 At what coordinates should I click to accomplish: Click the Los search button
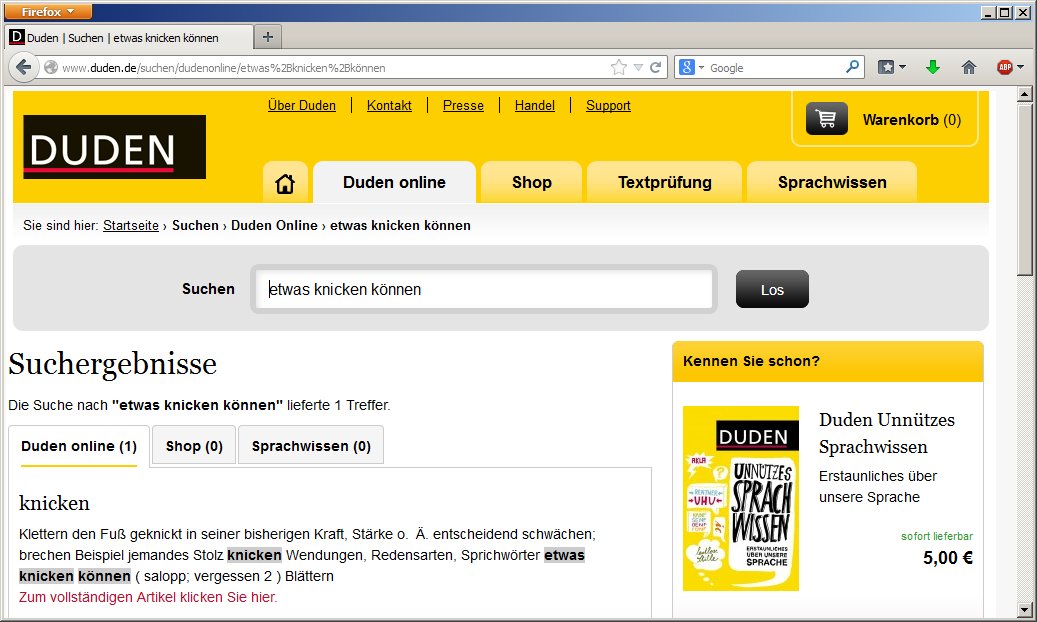click(772, 289)
